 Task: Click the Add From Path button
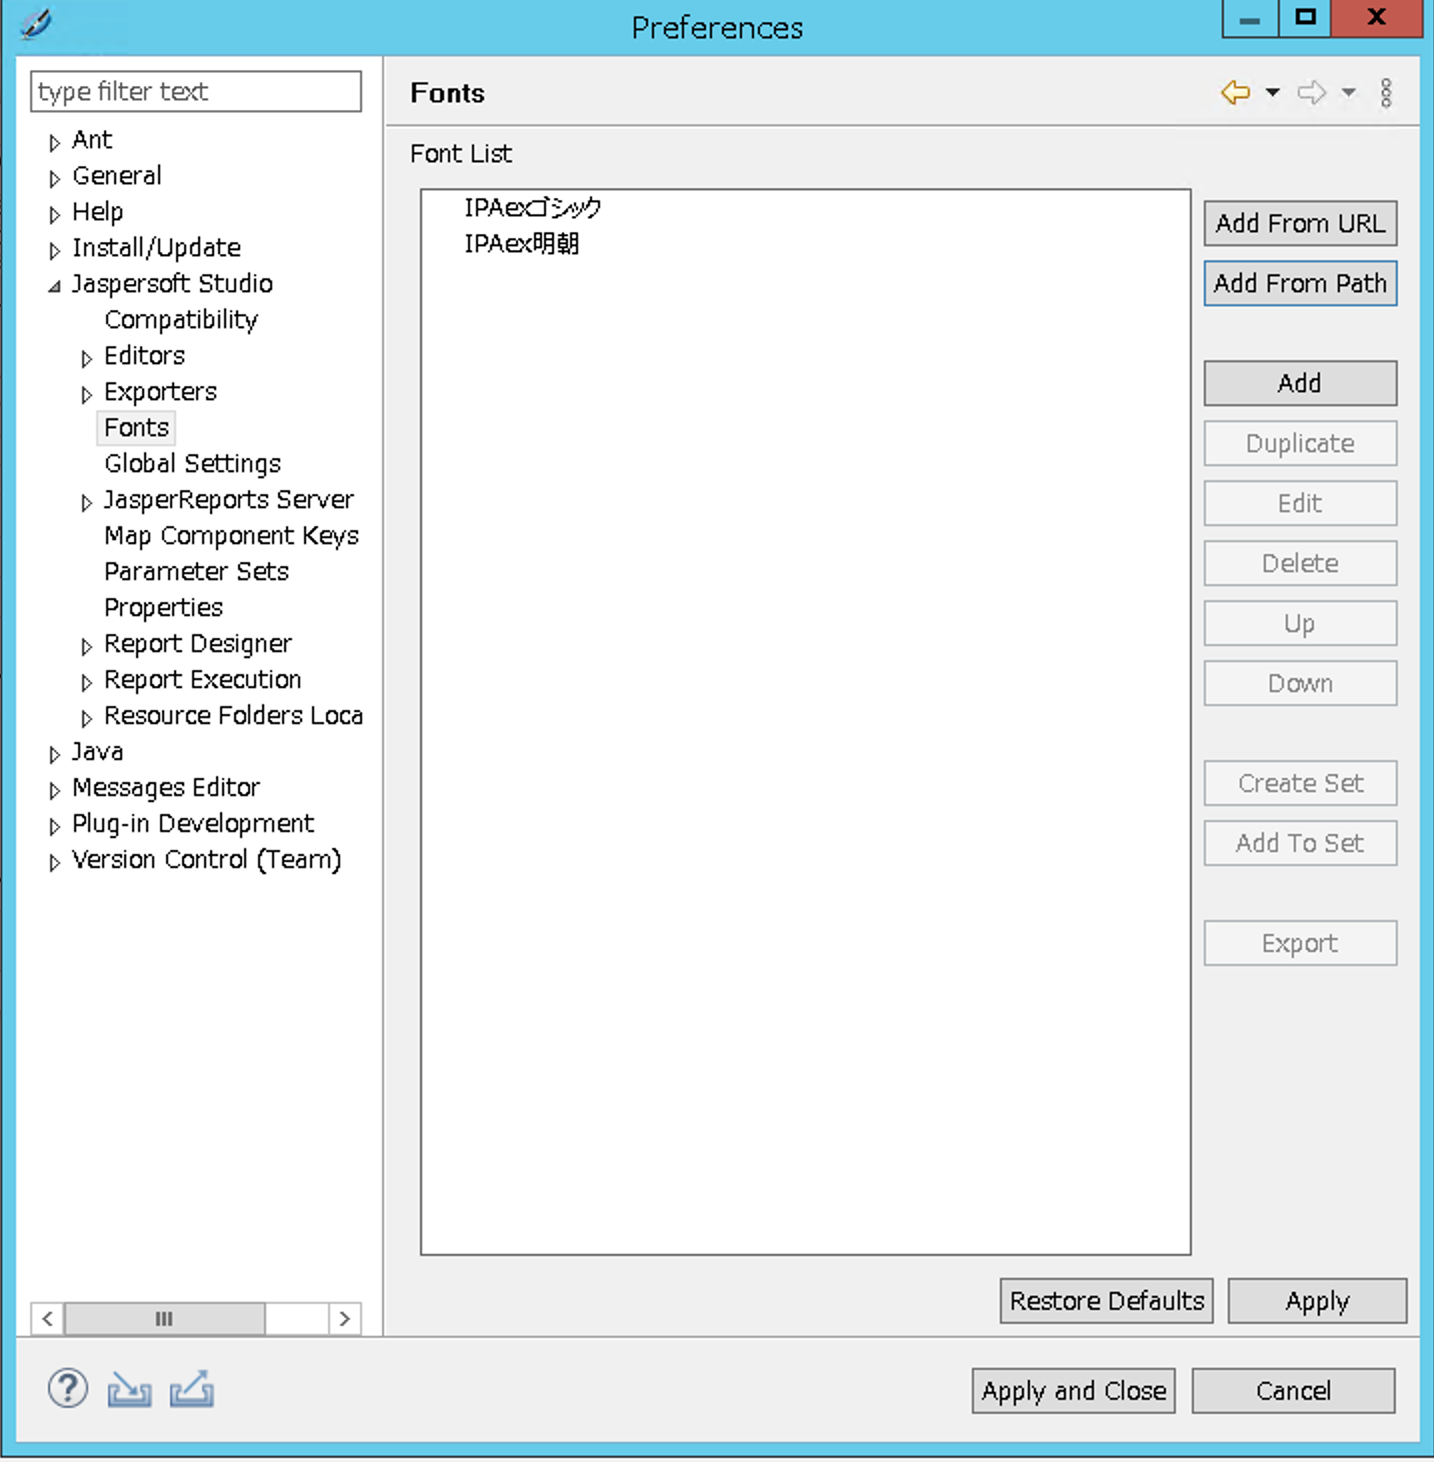(x=1300, y=283)
